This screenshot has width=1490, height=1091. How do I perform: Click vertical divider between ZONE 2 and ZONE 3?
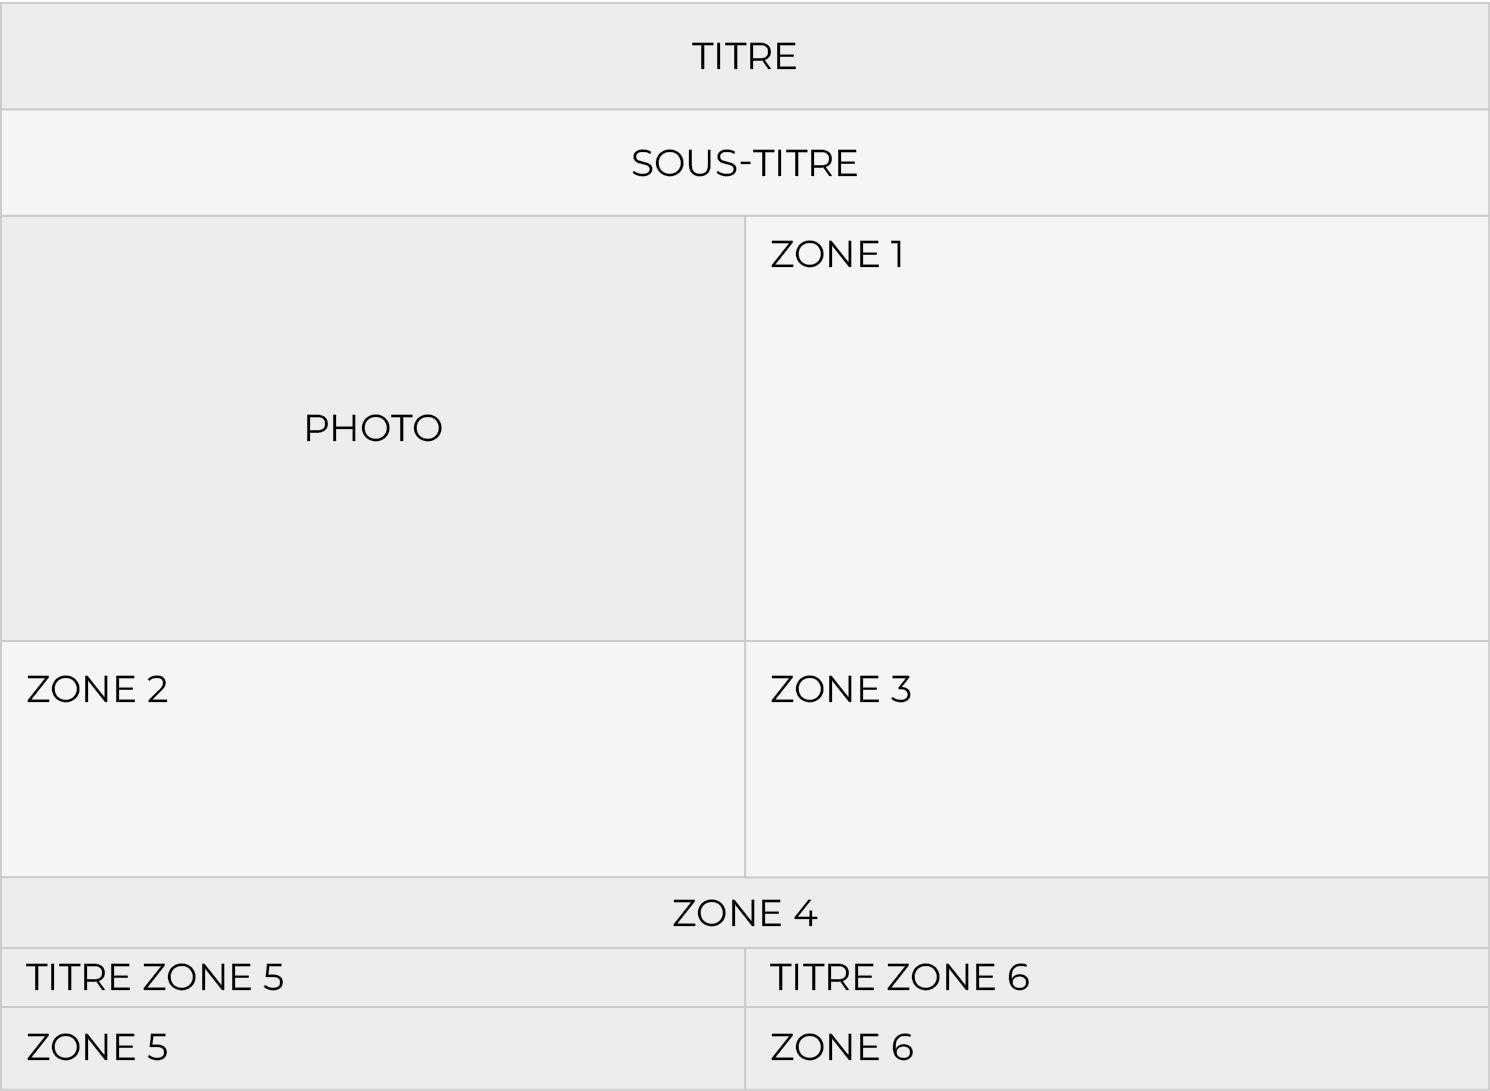[745, 760]
